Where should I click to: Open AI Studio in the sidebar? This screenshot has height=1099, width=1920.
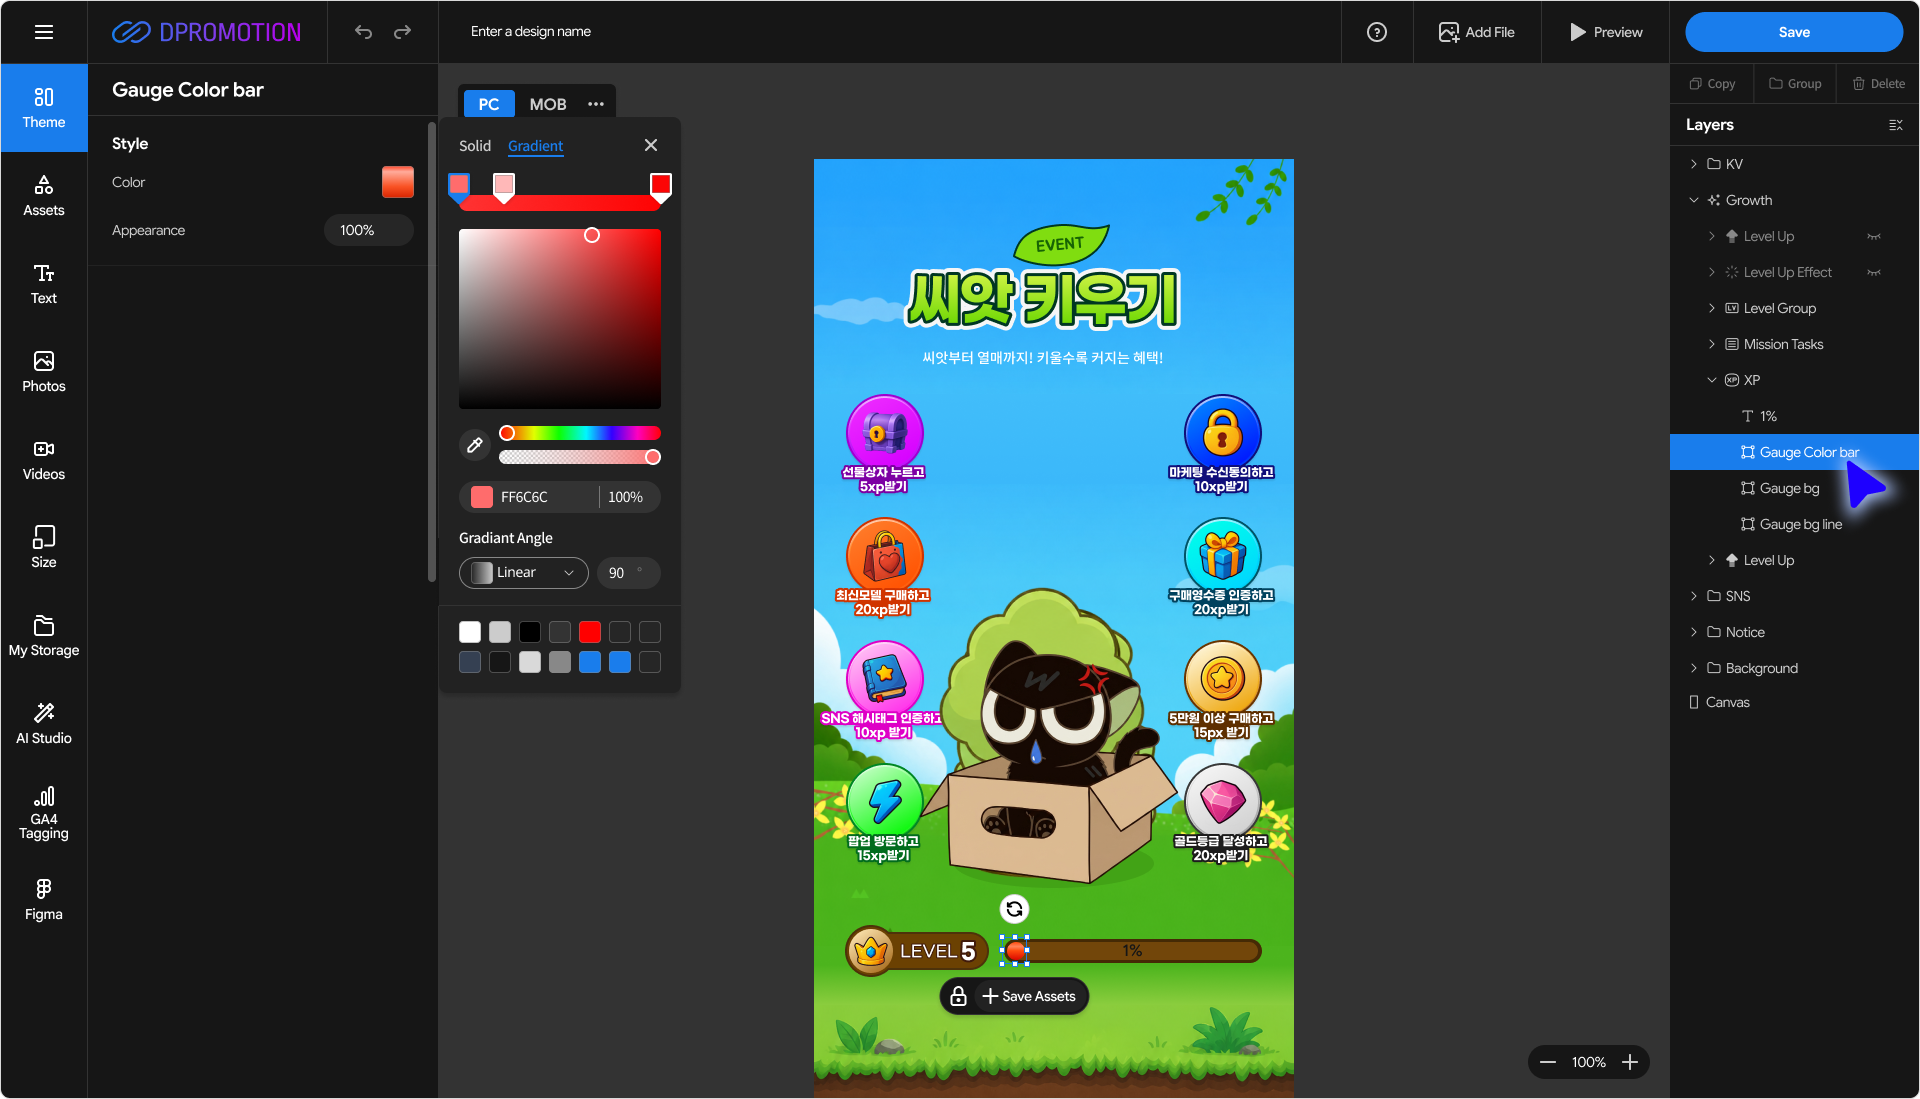coord(44,724)
